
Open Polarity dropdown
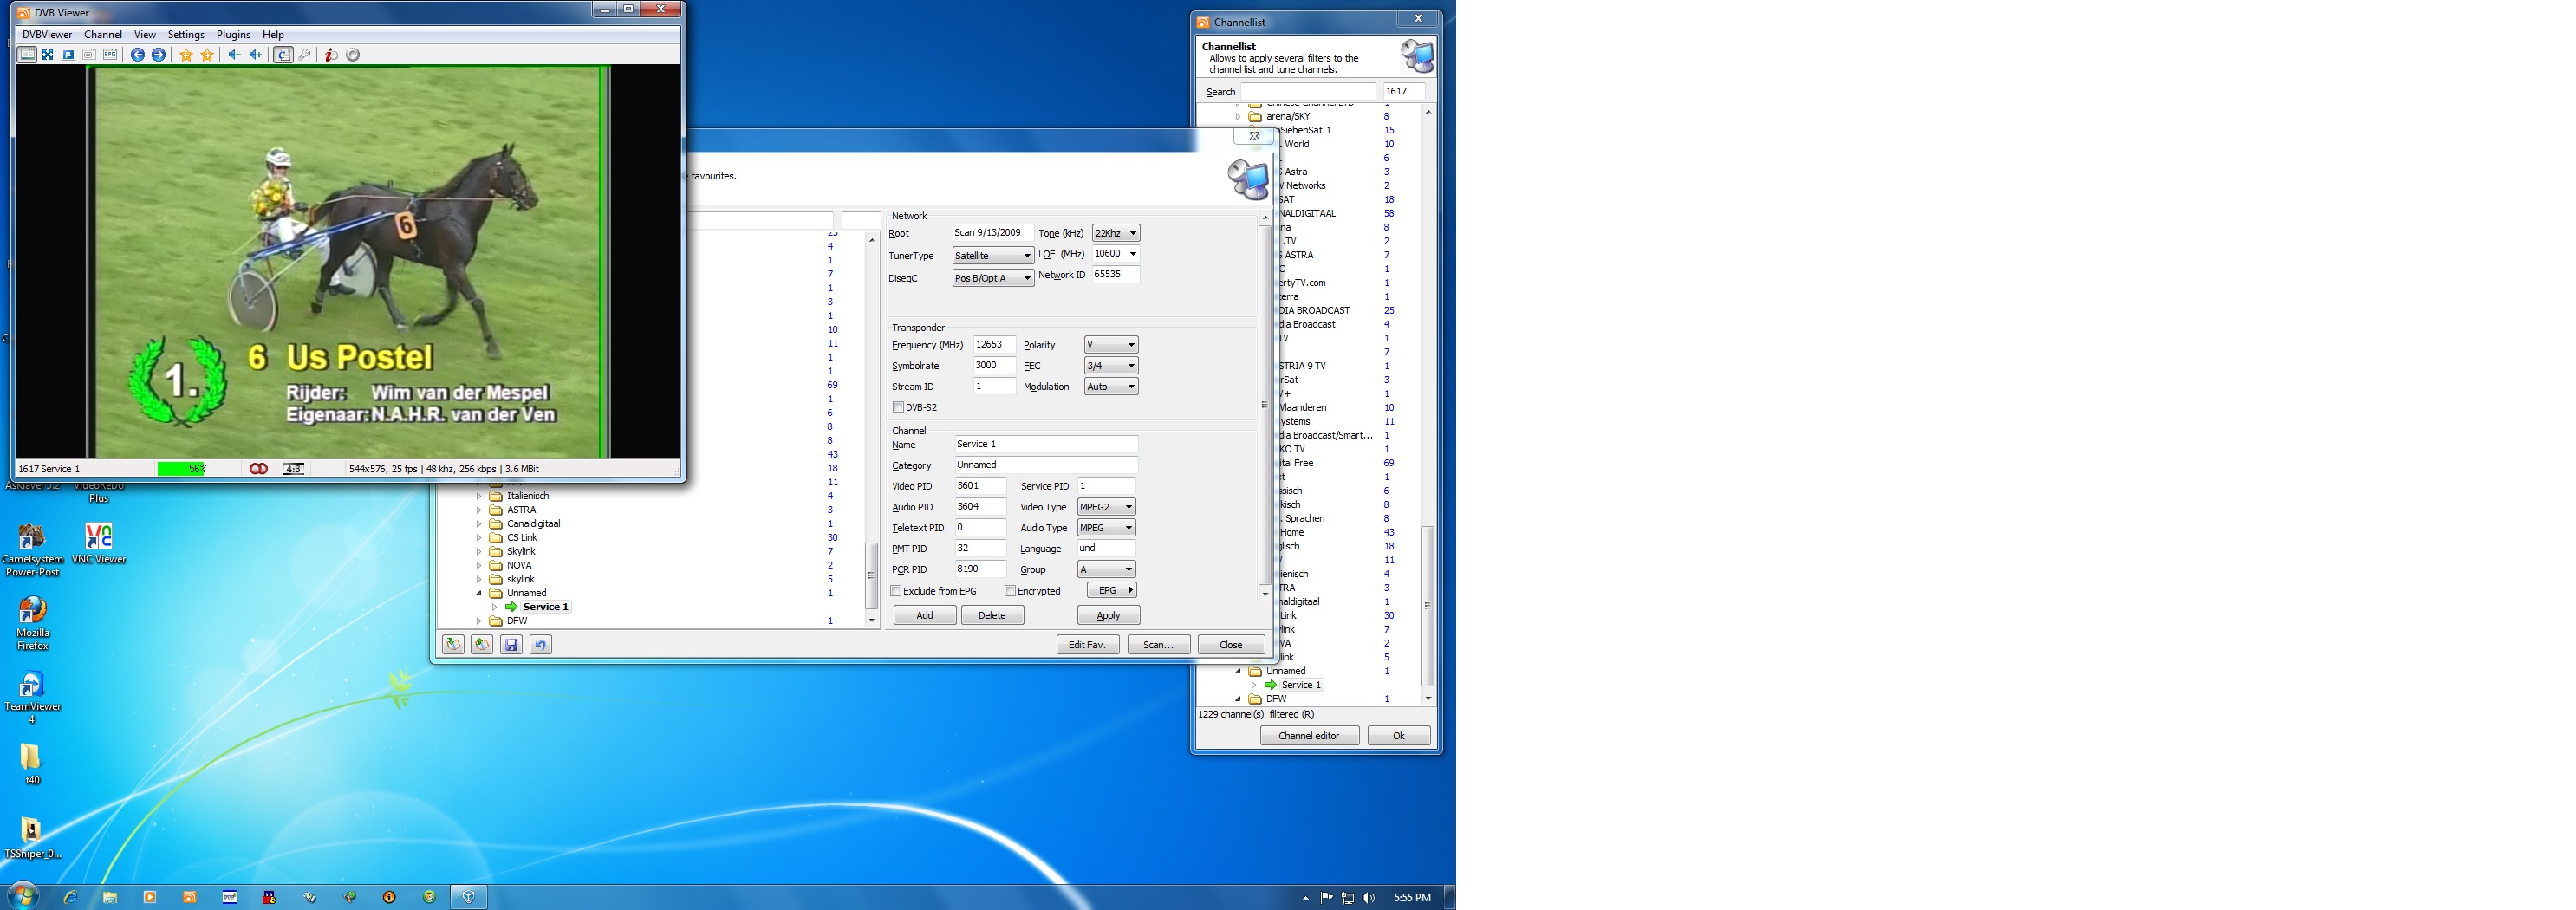1110,345
